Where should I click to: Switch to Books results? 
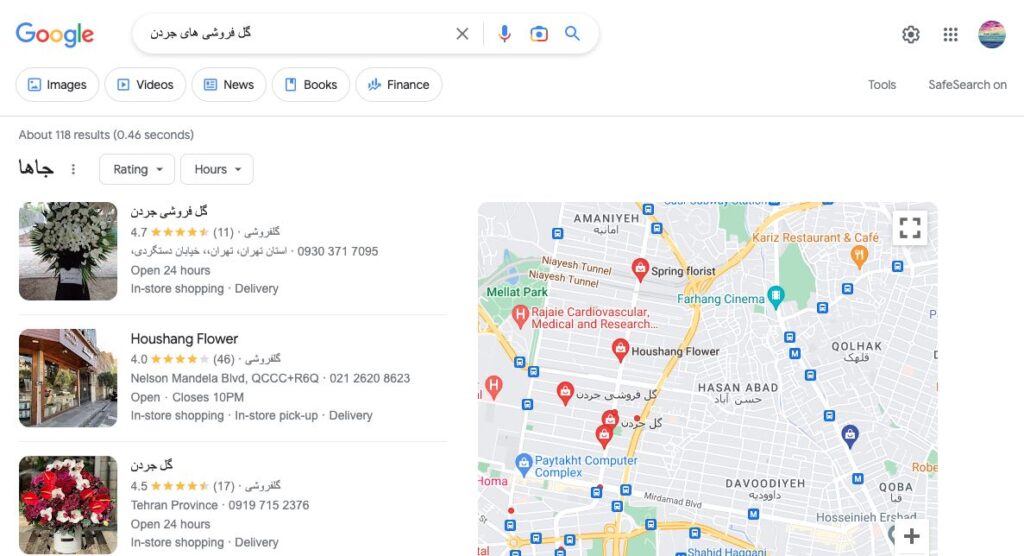pyautogui.click(x=311, y=85)
